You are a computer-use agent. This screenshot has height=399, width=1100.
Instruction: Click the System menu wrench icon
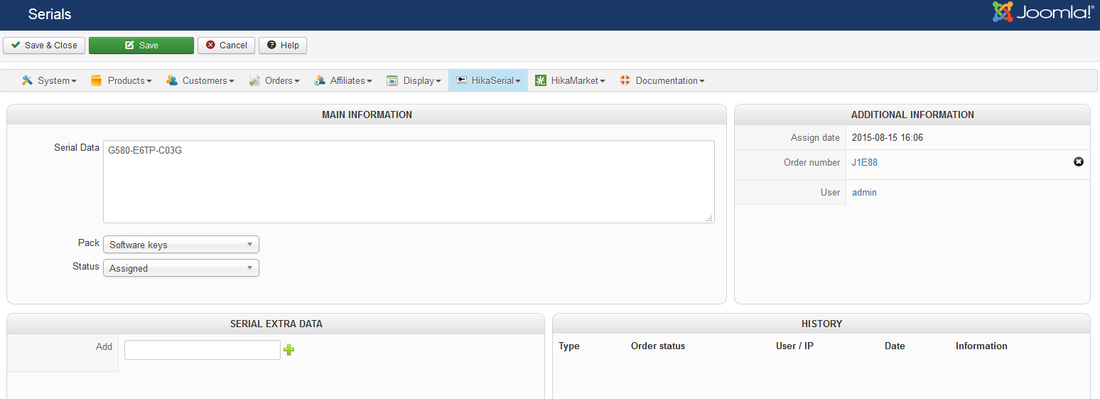tap(27, 81)
